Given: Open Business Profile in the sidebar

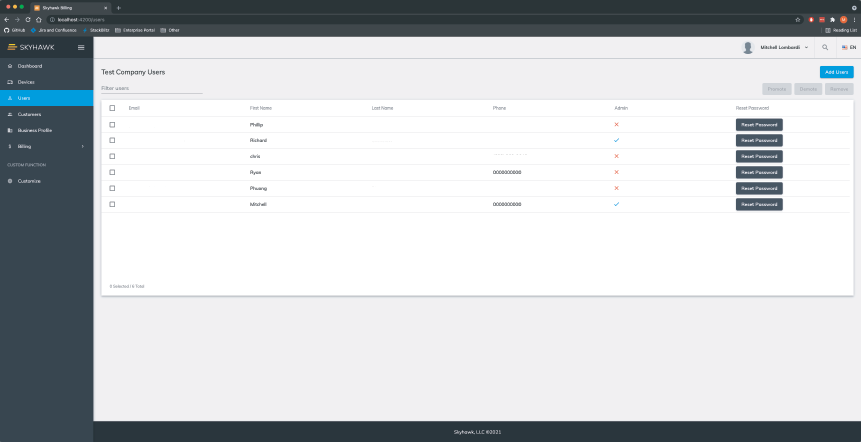Looking at the screenshot, I should 47,131.
